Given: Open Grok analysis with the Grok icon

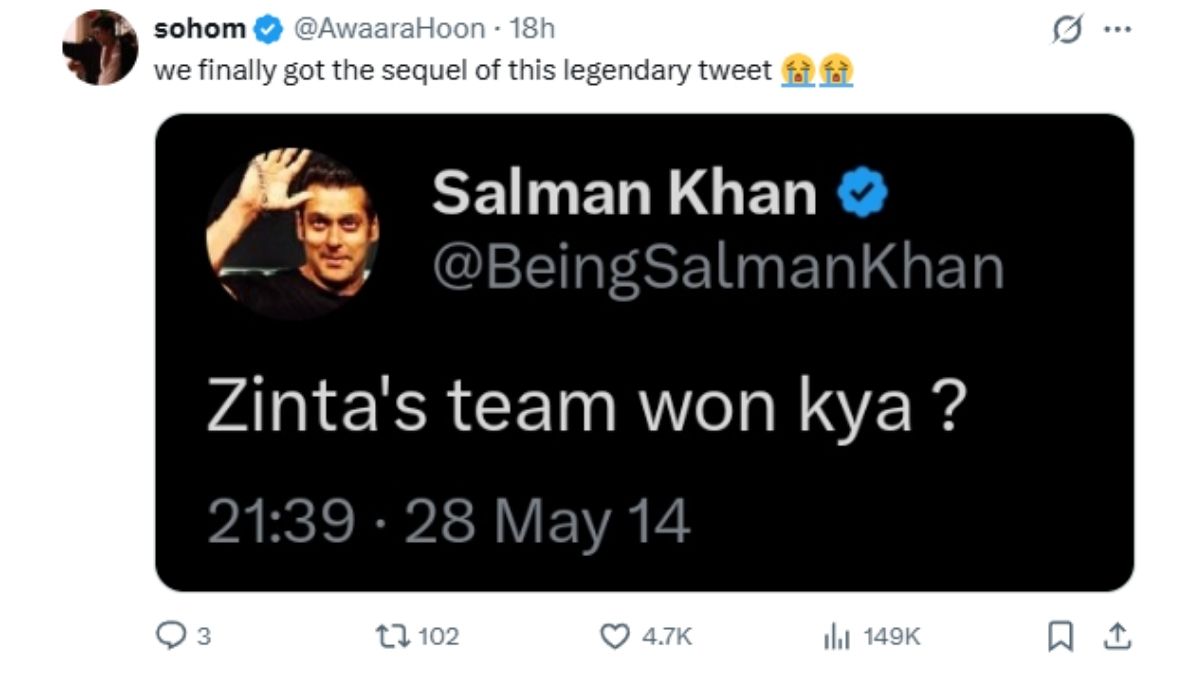Looking at the screenshot, I should click(1068, 30).
